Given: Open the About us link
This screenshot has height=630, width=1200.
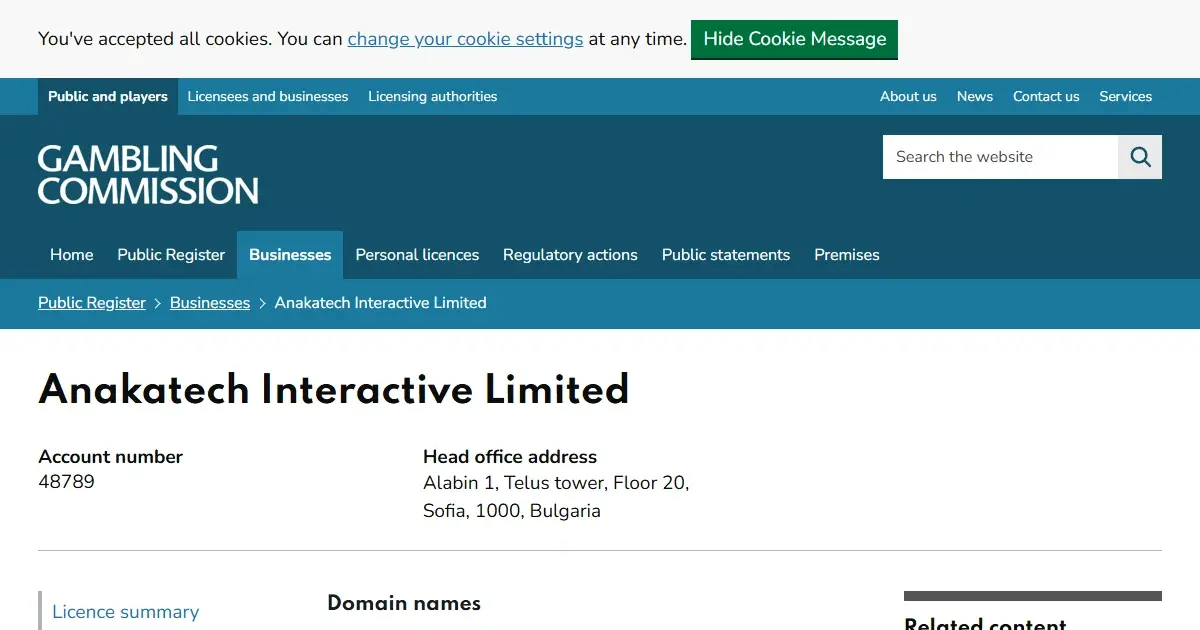Looking at the screenshot, I should [x=908, y=96].
